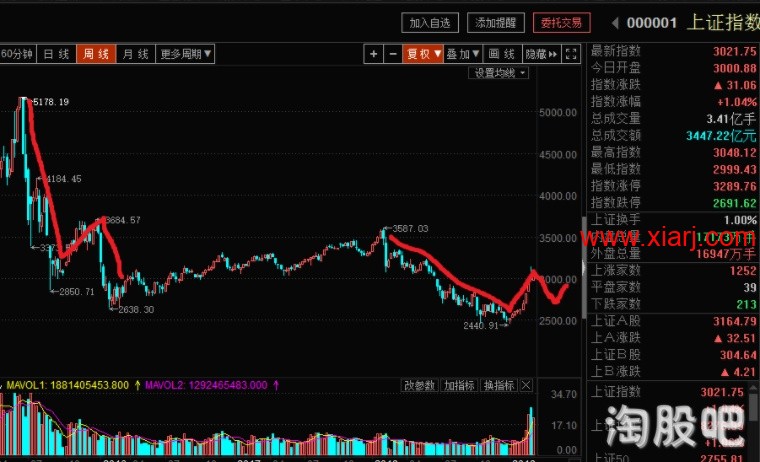Click the 画线 drawing tool button
The image size is (760, 462).
pyautogui.click(x=502, y=54)
